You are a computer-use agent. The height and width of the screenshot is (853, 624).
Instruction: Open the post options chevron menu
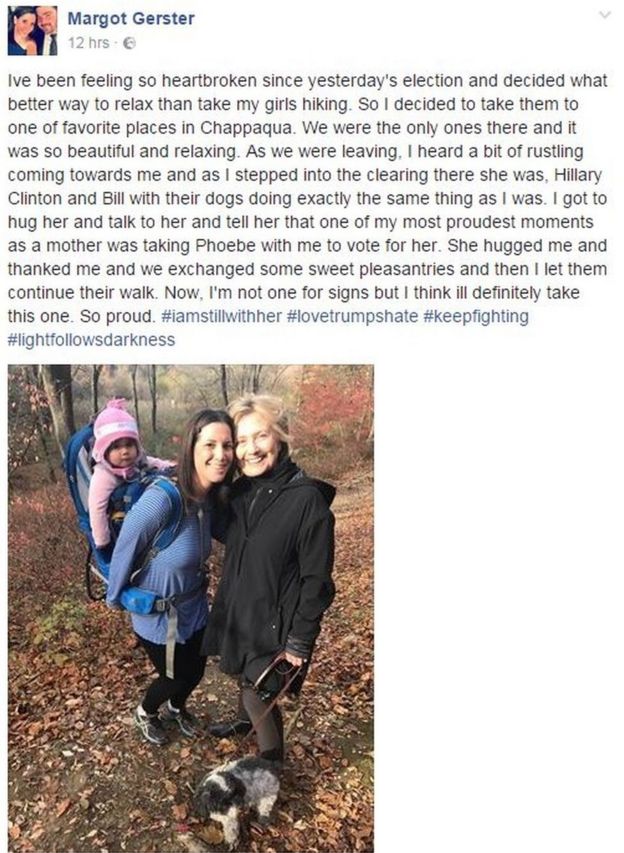(604, 15)
